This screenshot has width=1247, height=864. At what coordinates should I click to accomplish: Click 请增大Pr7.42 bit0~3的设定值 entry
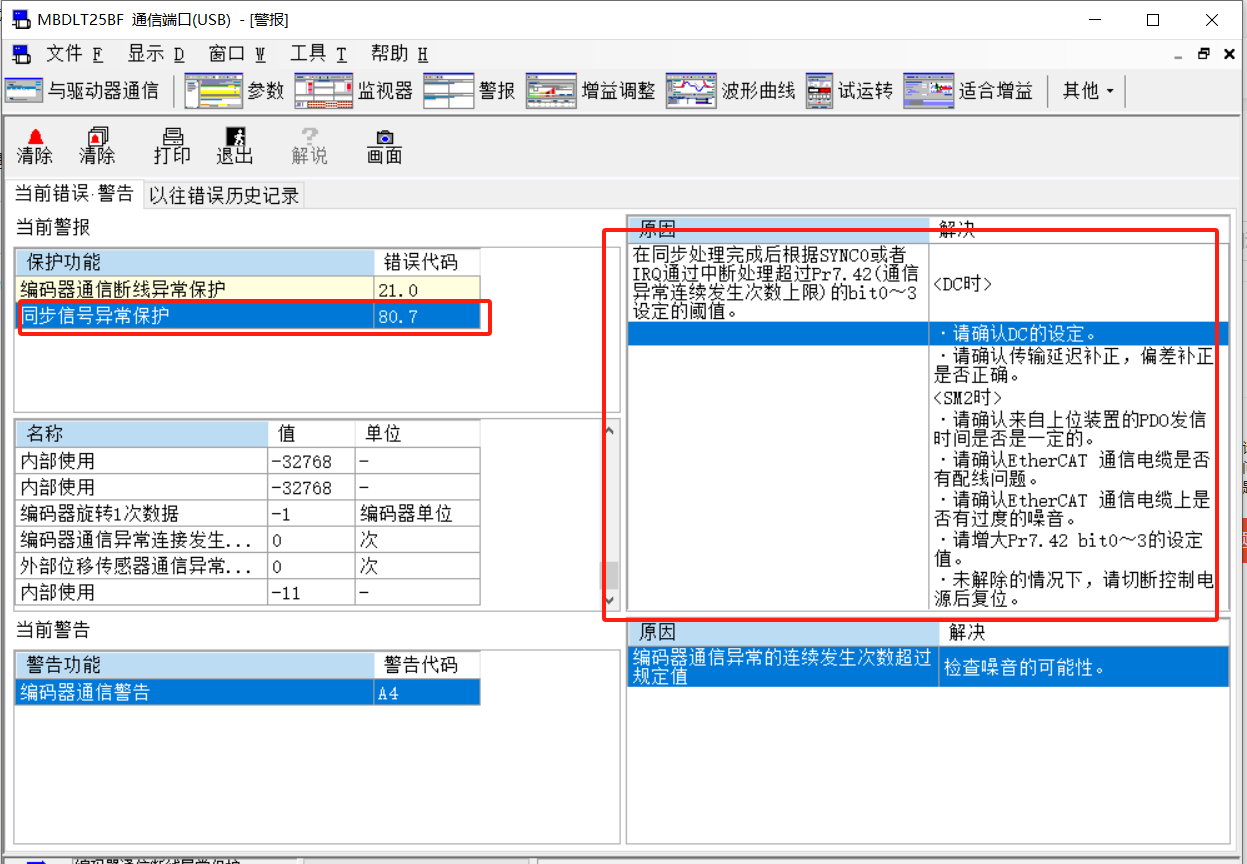coord(1071,551)
